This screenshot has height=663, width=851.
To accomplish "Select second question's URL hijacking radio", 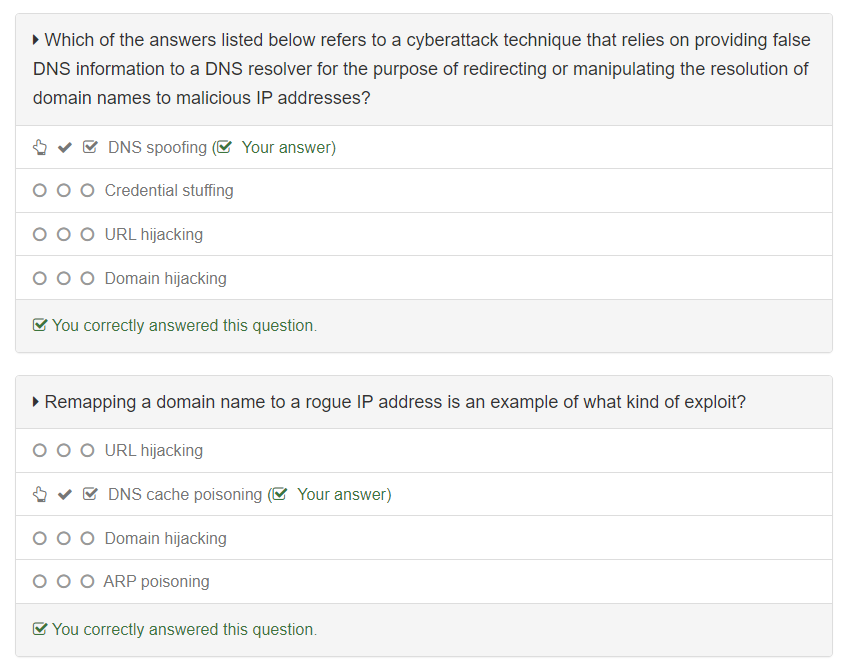I will pos(40,451).
